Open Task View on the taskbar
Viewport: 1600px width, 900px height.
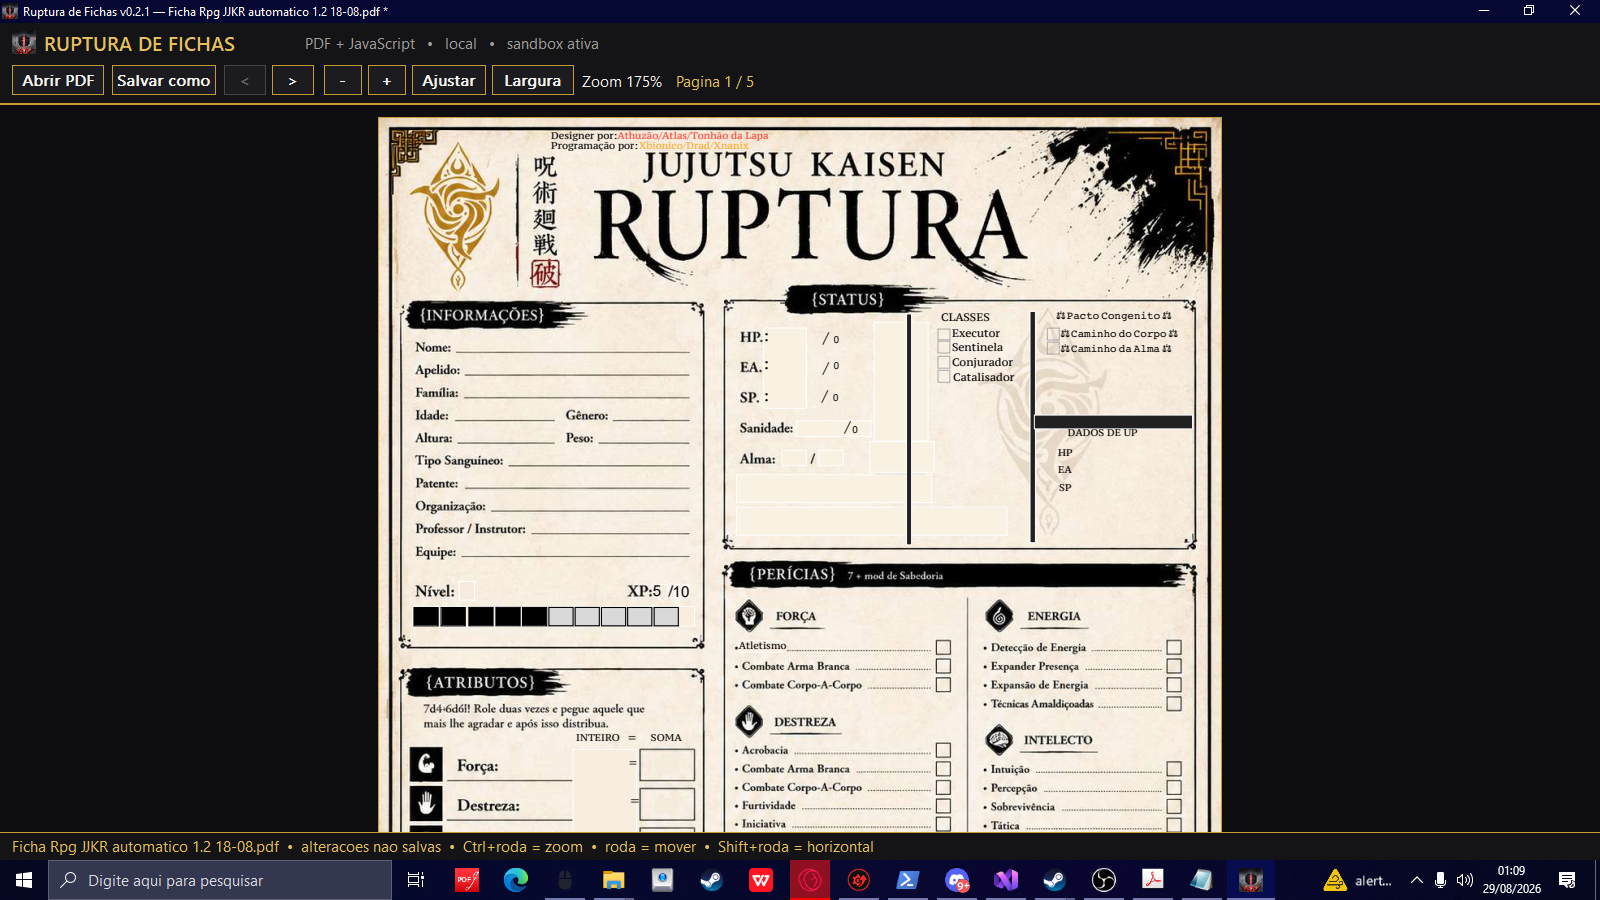pos(416,880)
